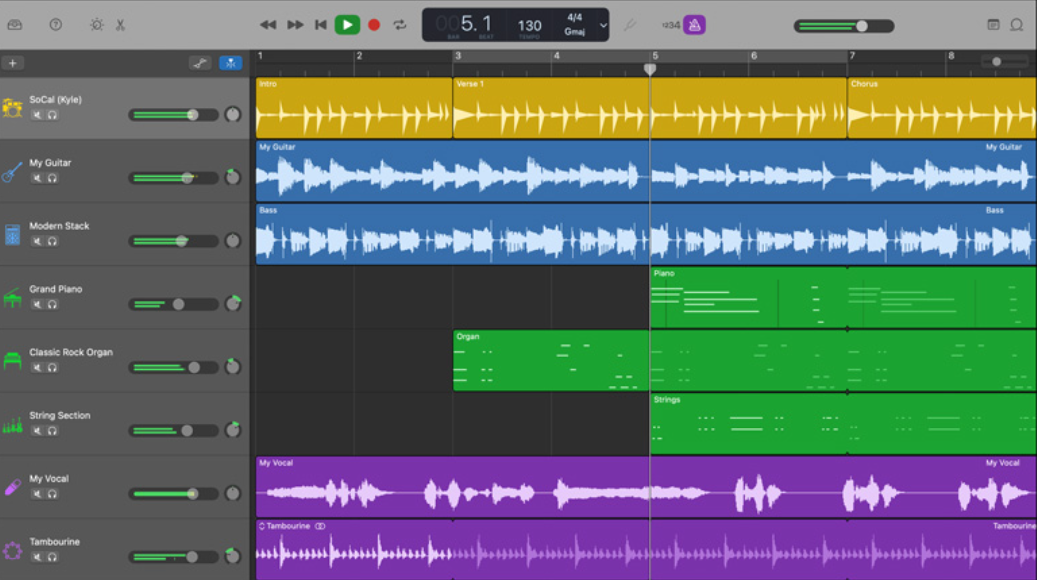The image size is (1037, 580).
Task: Select the My Guitar track icon
Action: [13, 171]
